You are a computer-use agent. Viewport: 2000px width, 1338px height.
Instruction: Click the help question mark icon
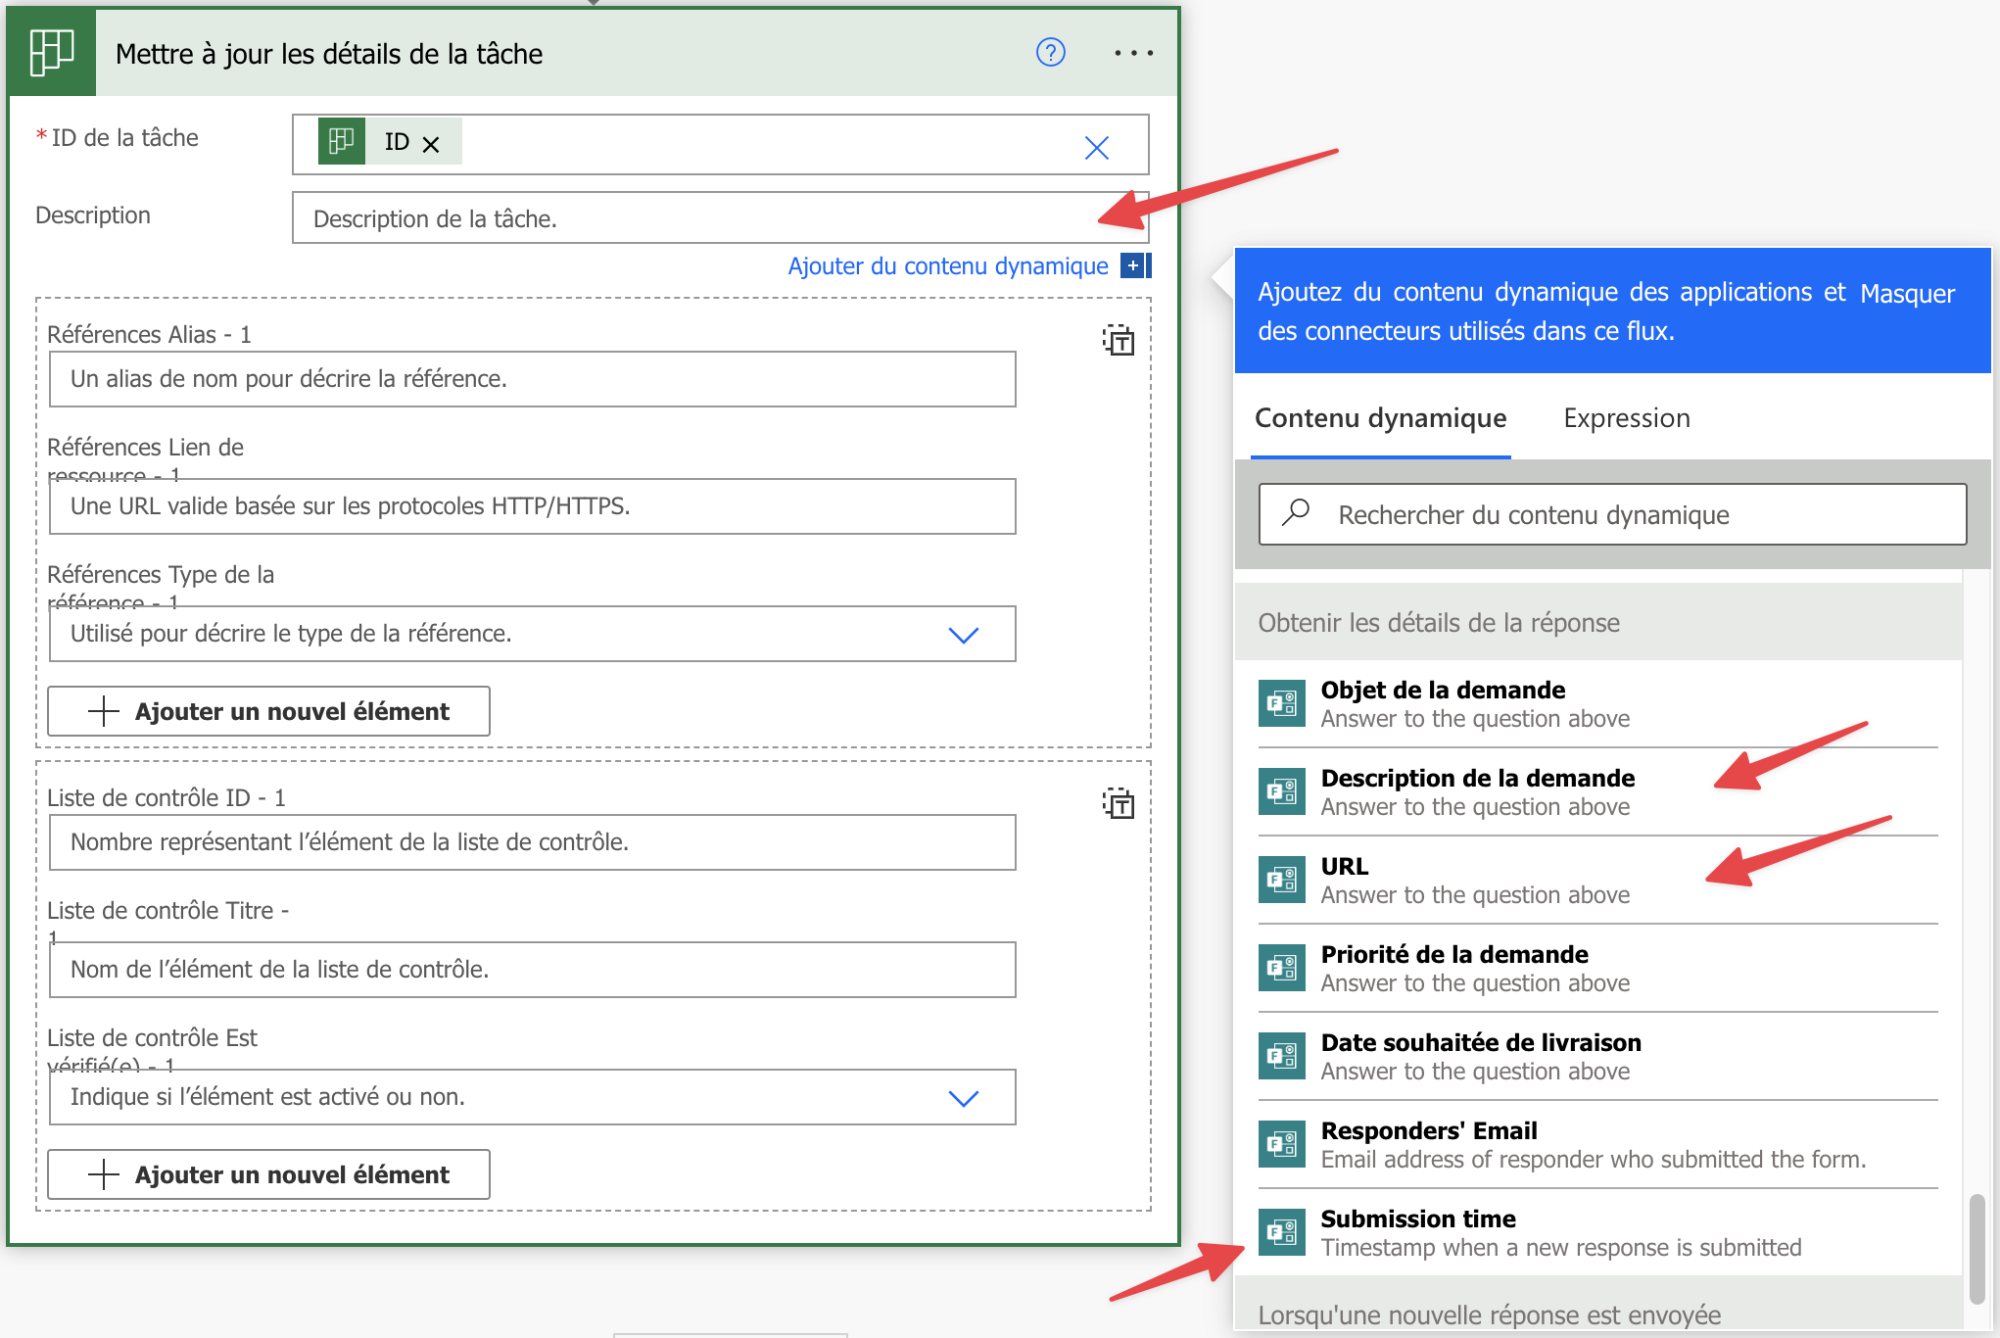(1050, 52)
